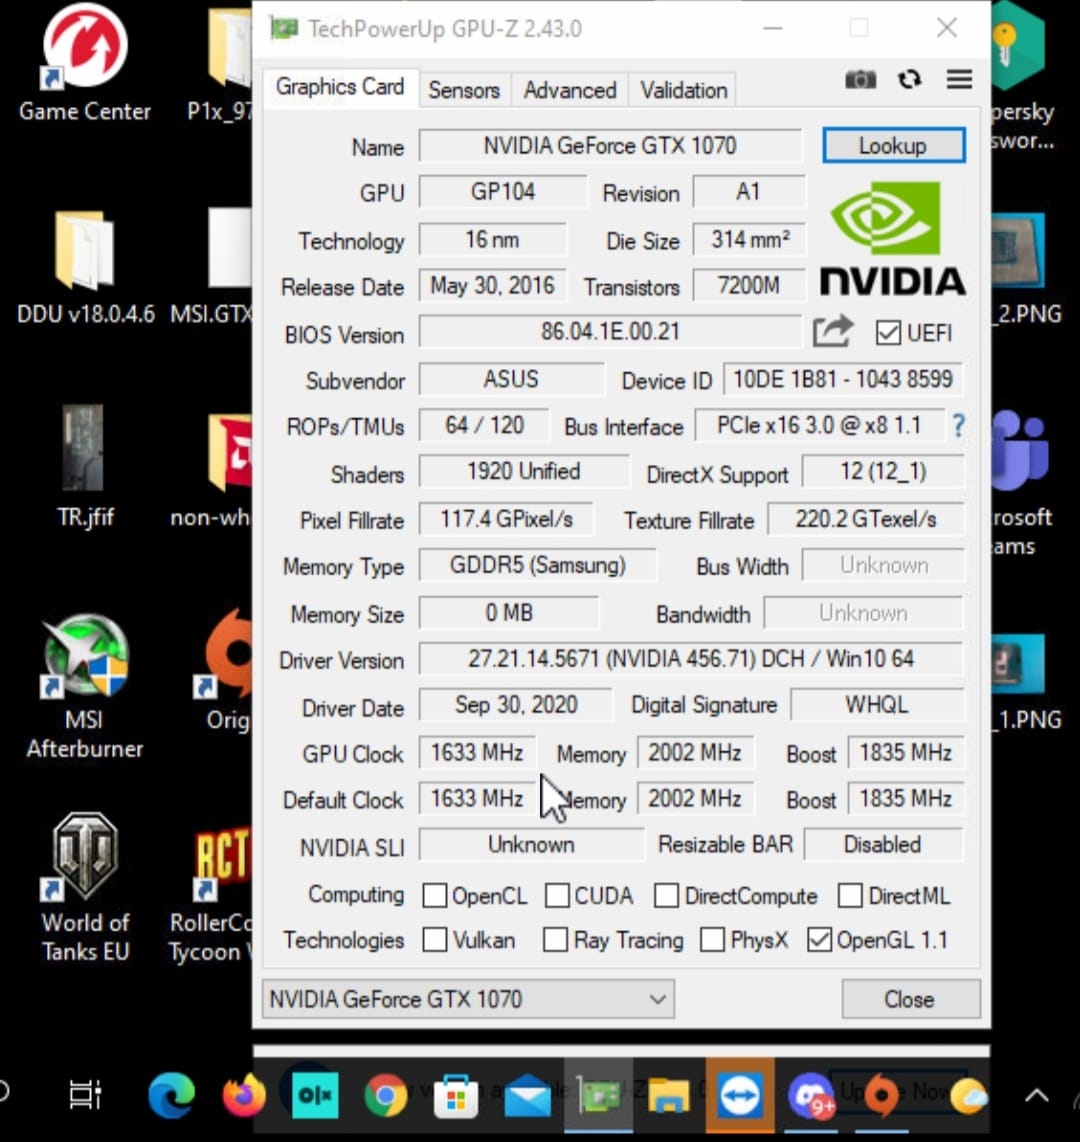The width and height of the screenshot is (1080, 1142).
Task: Show hidden system tray icons chevron
Action: point(1036,1095)
